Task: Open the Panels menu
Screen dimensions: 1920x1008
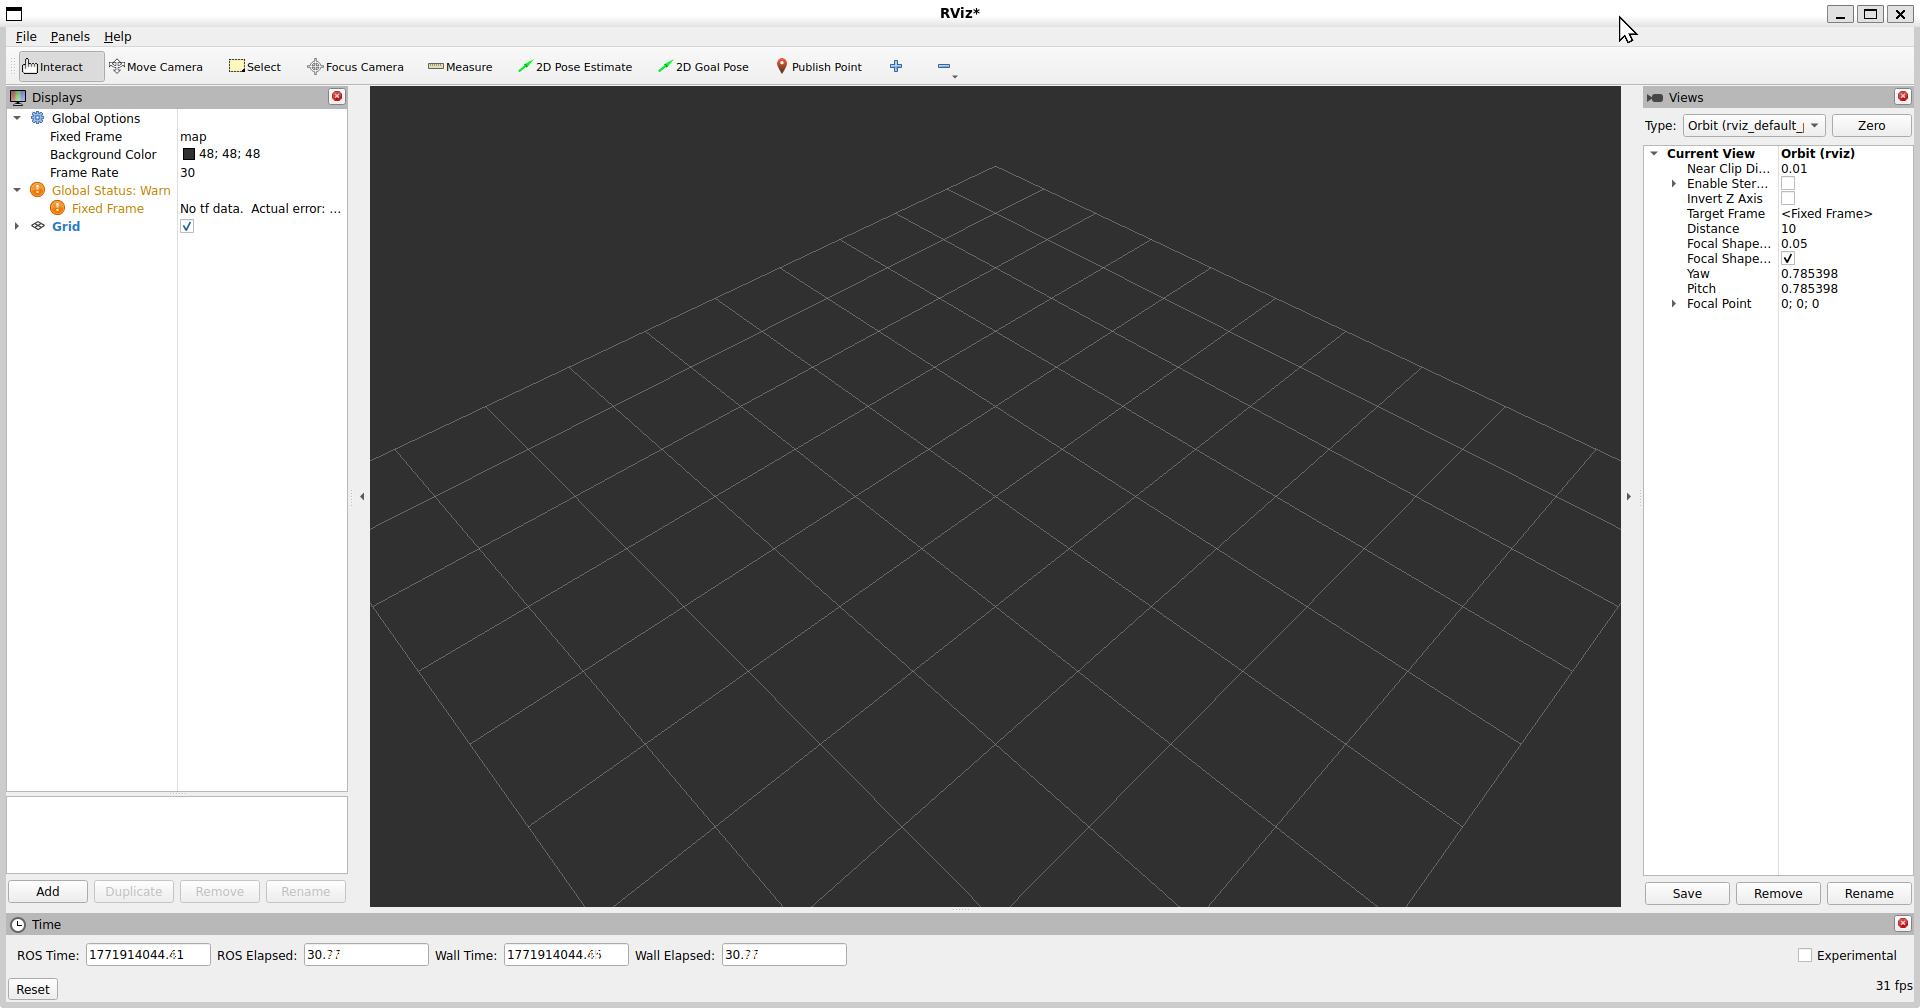Action: click(x=70, y=37)
